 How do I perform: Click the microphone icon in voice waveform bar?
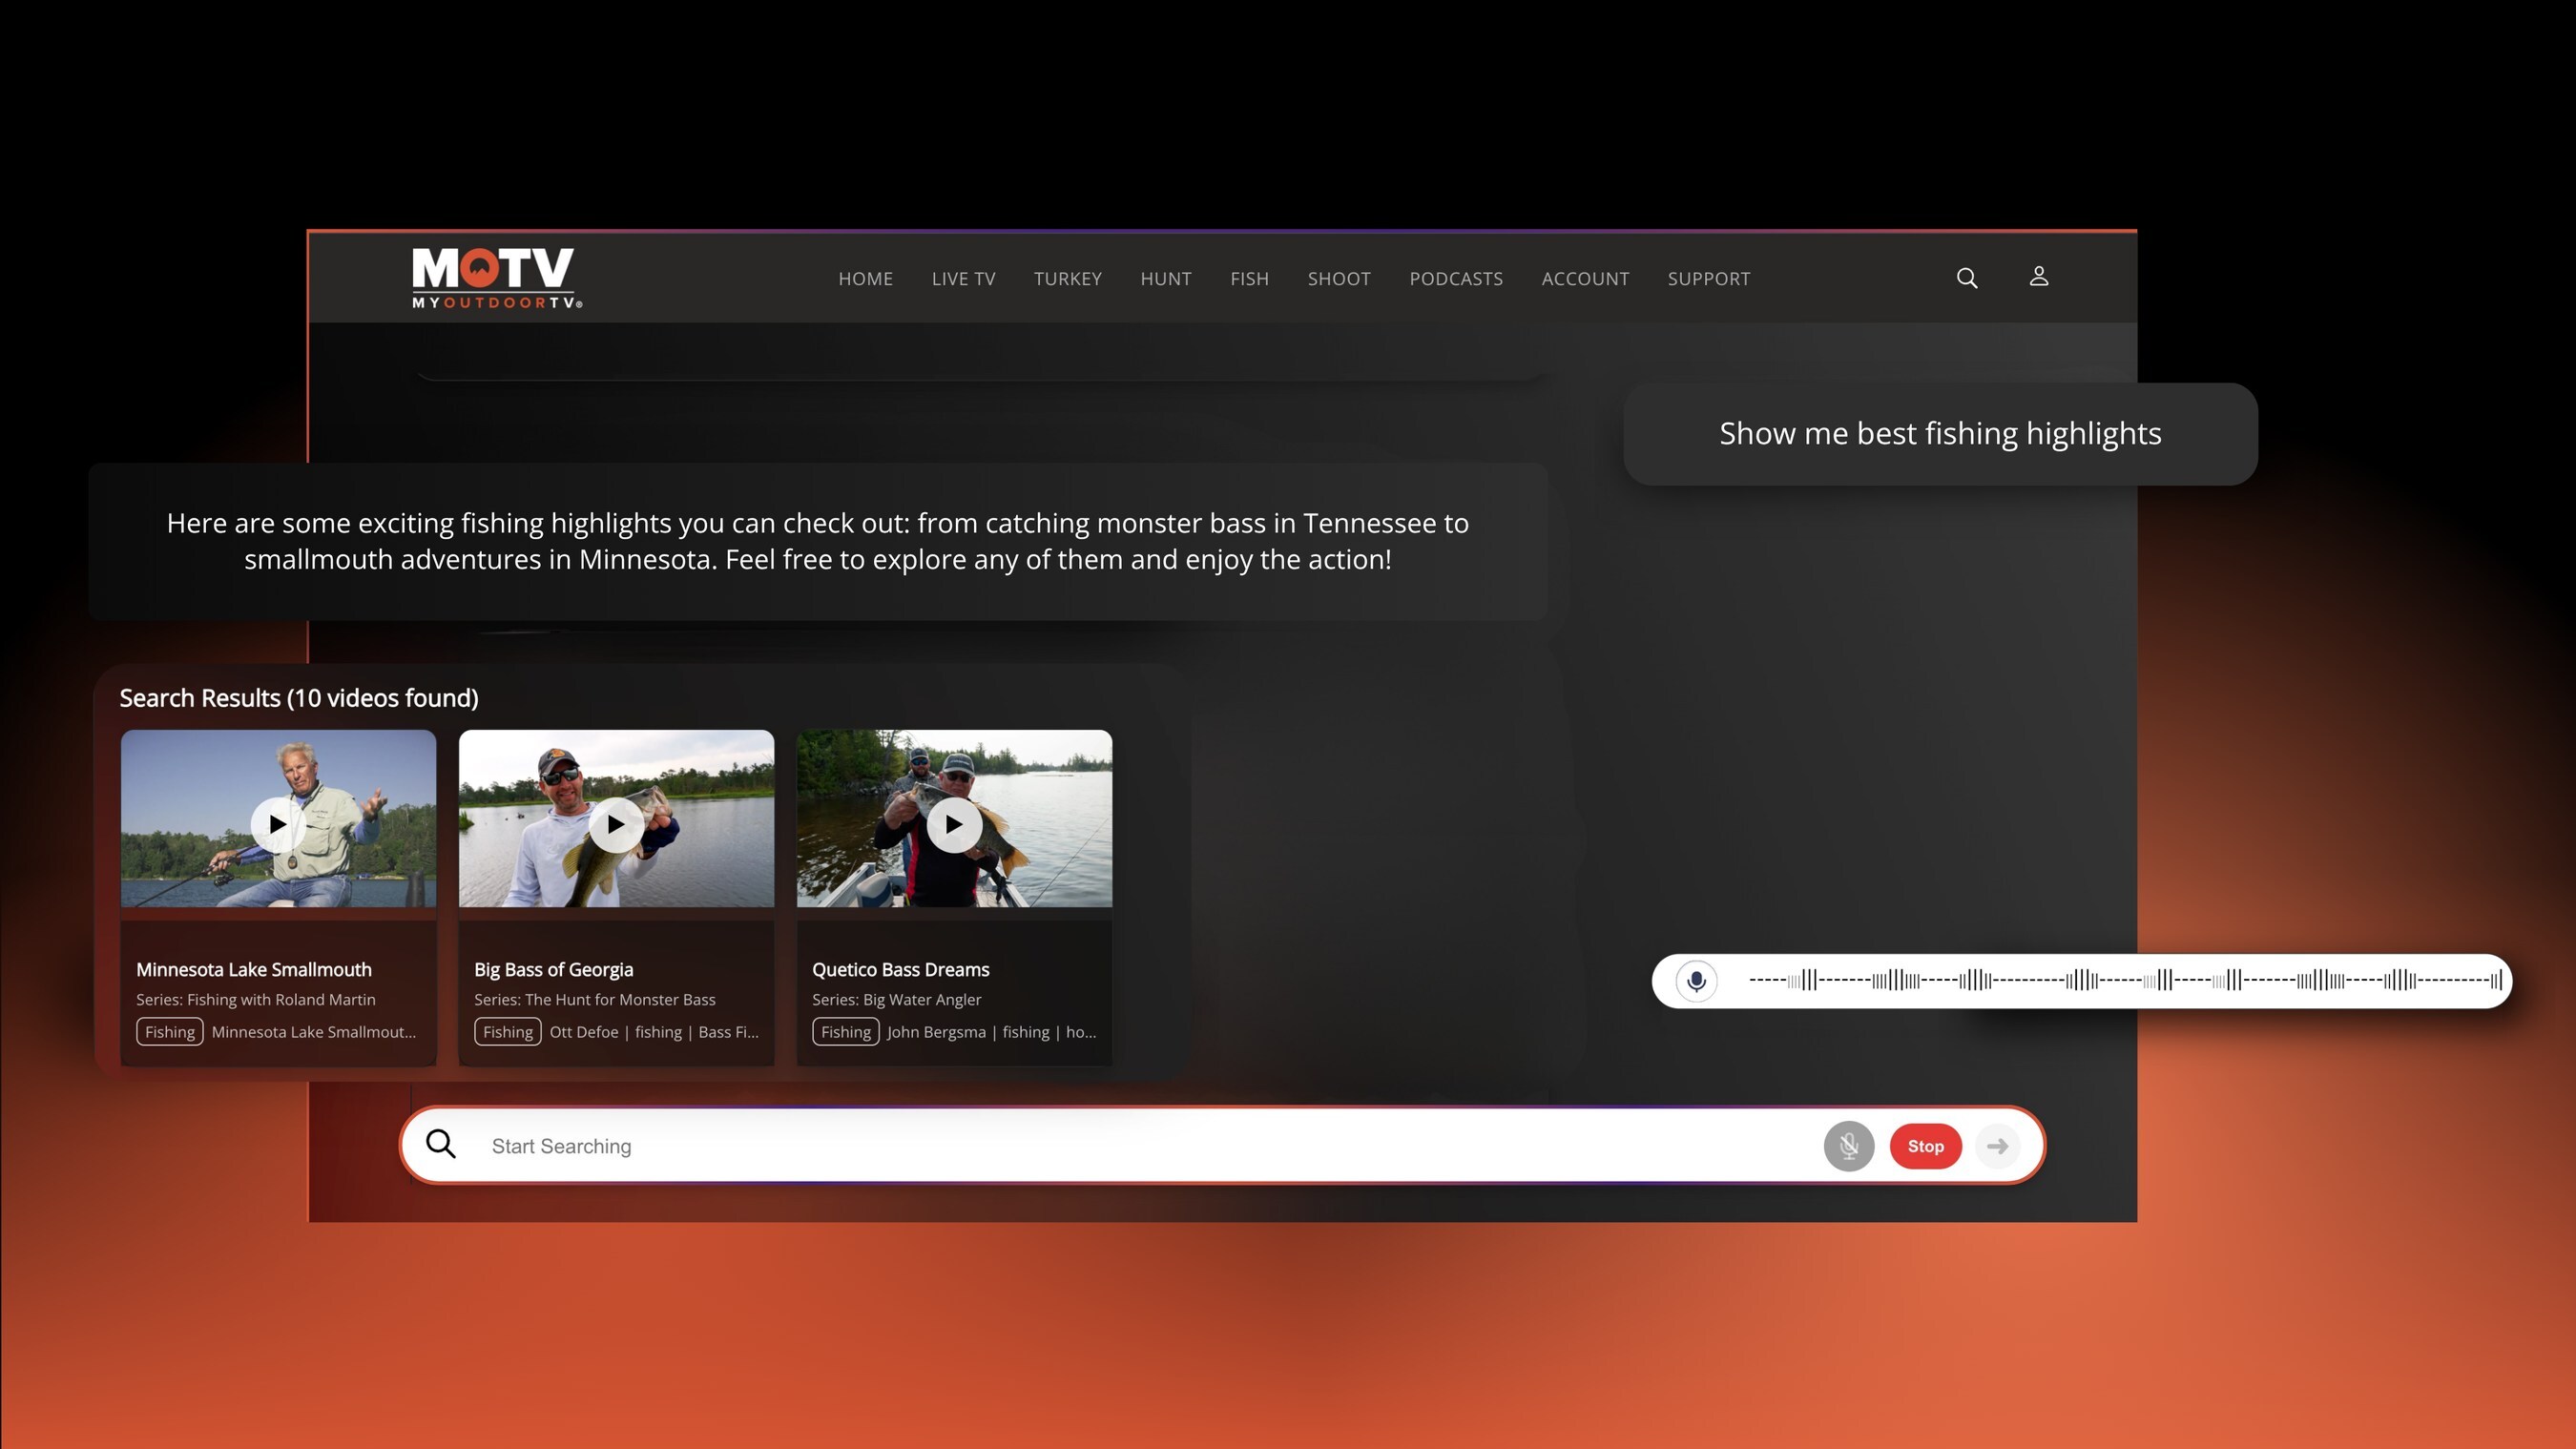point(1696,981)
